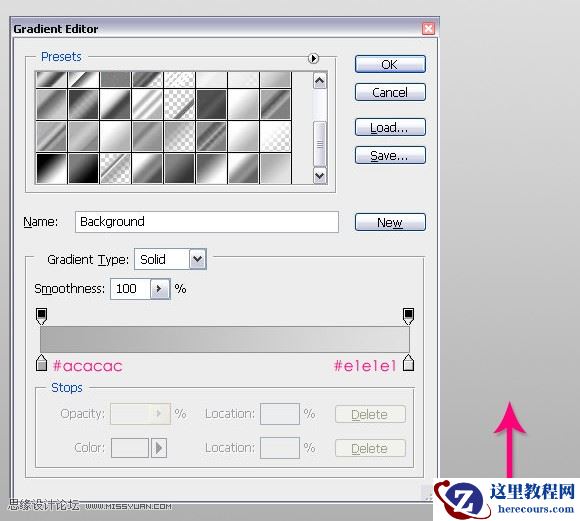
Task: Click the Delete button in the Opacity row
Action: point(370,414)
